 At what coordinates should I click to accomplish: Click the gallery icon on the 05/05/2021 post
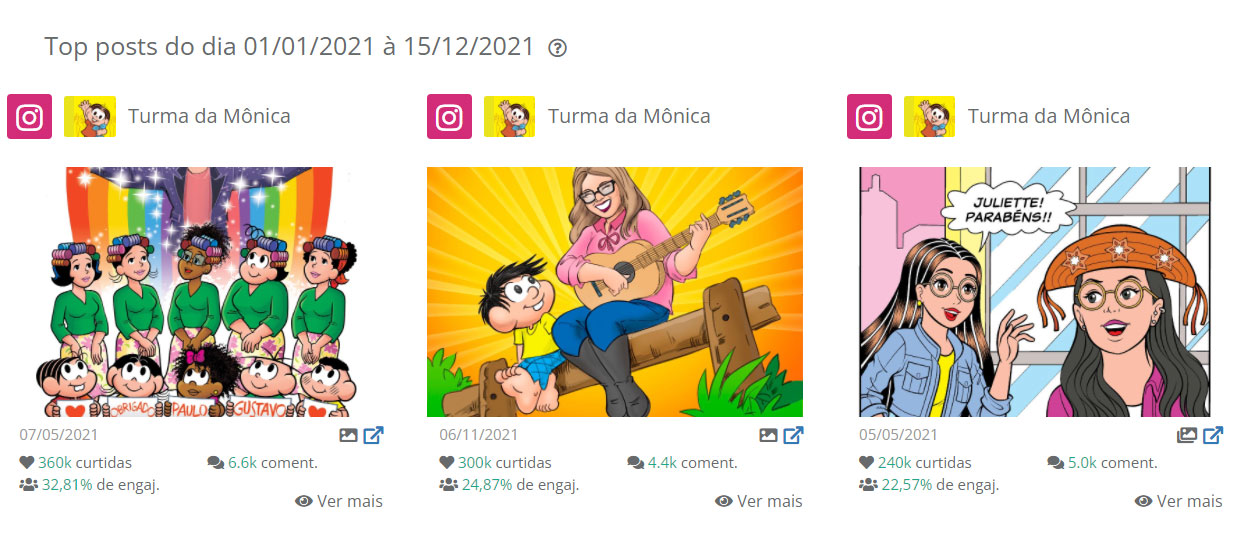tap(1187, 435)
